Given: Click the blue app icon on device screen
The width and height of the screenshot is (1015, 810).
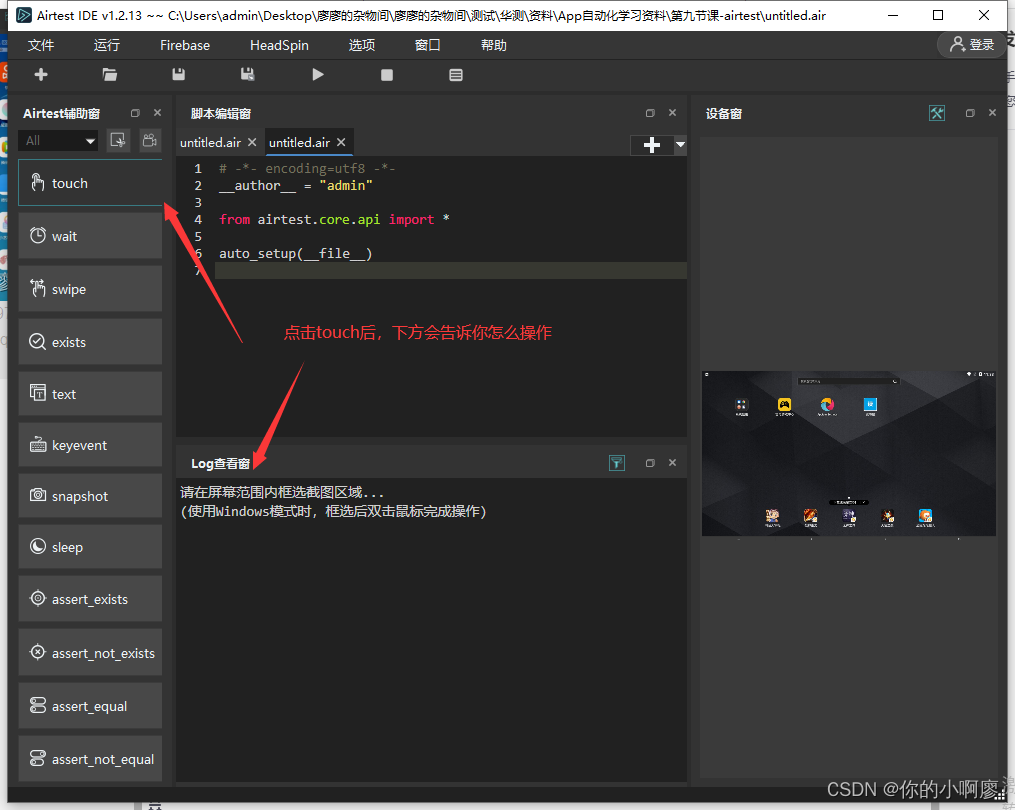Looking at the screenshot, I should [x=870, y=404].
